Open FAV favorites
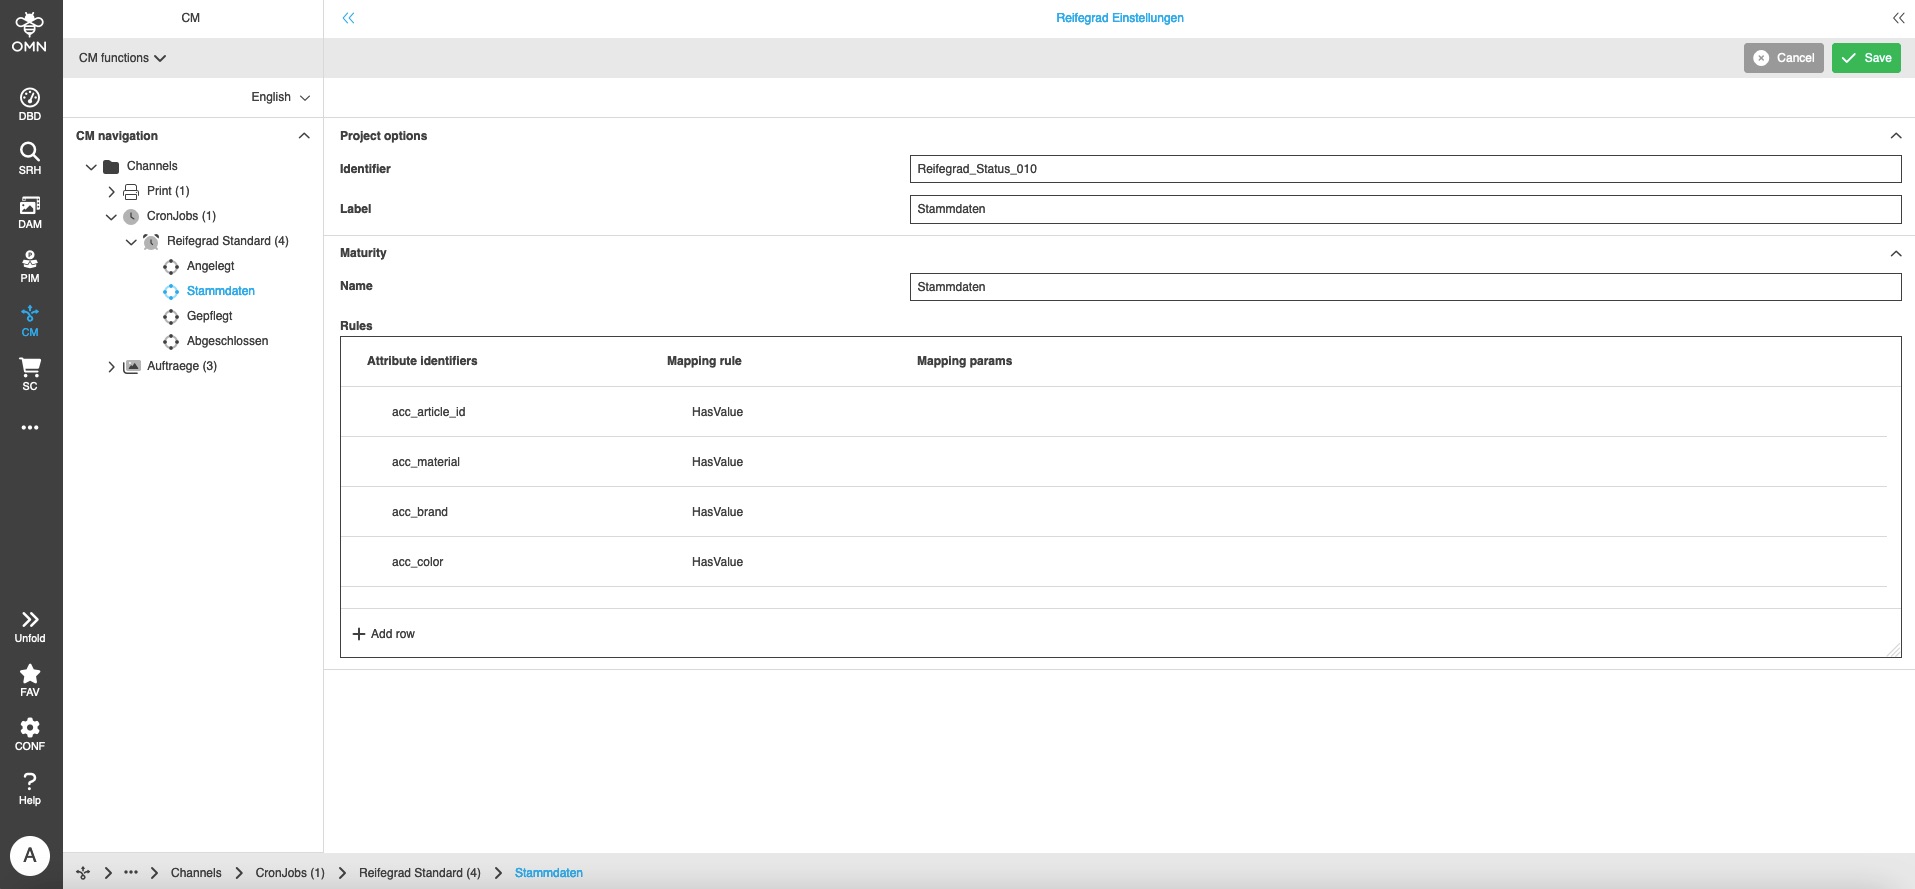This screenshot has width=1915, height=889. [30, 681]
